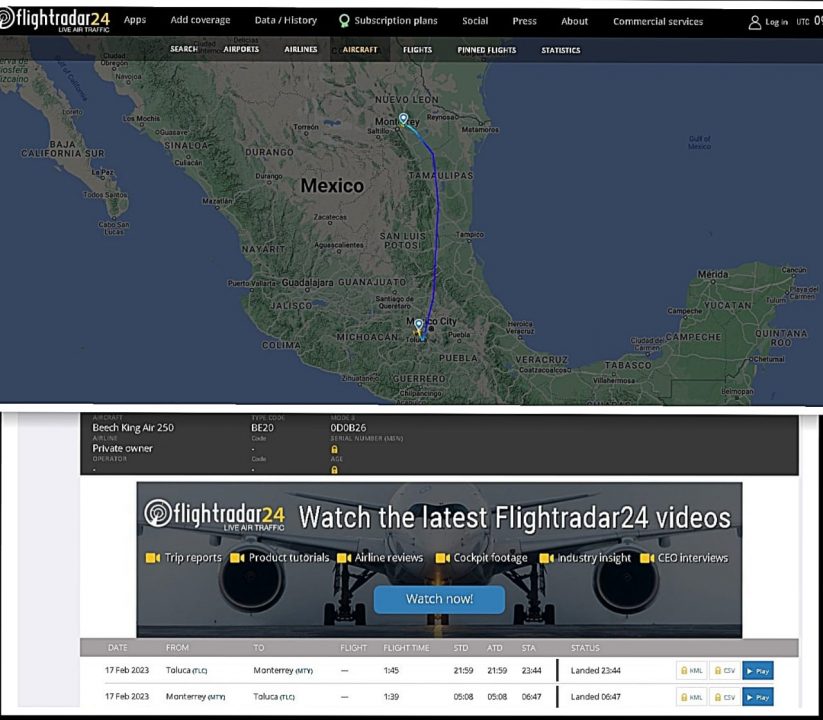Open Subscription plans page
Viewport: 823px width, 720px height.
(x=396, y=20)
